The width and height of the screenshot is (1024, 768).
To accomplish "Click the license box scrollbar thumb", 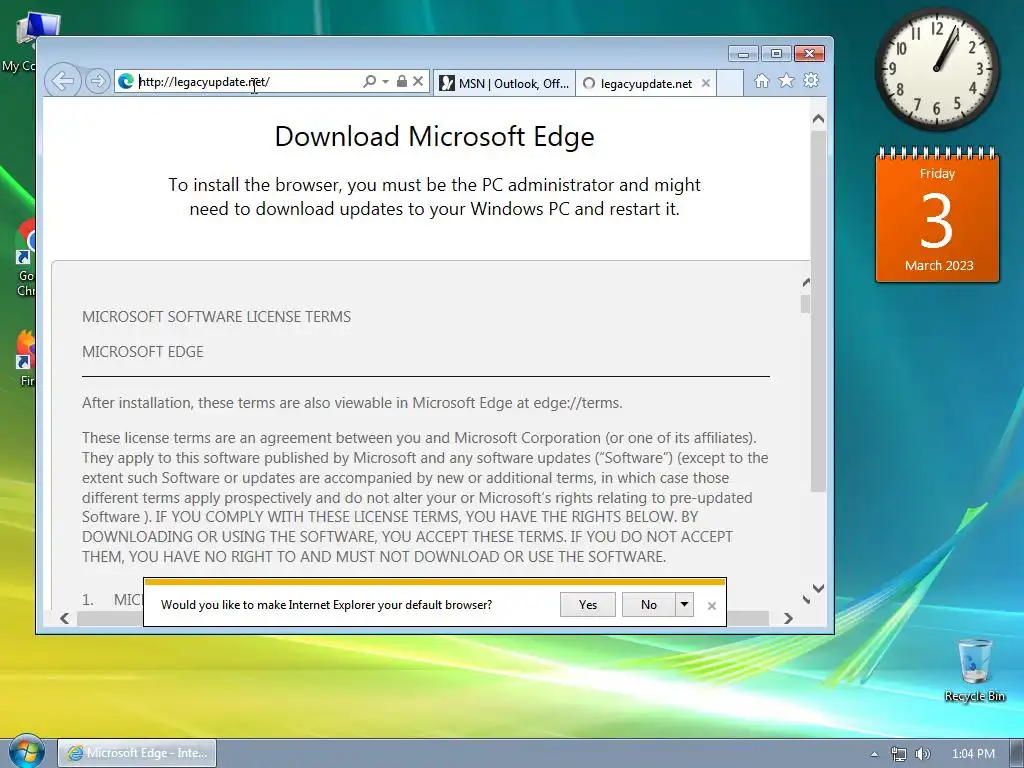I will 806,304.
